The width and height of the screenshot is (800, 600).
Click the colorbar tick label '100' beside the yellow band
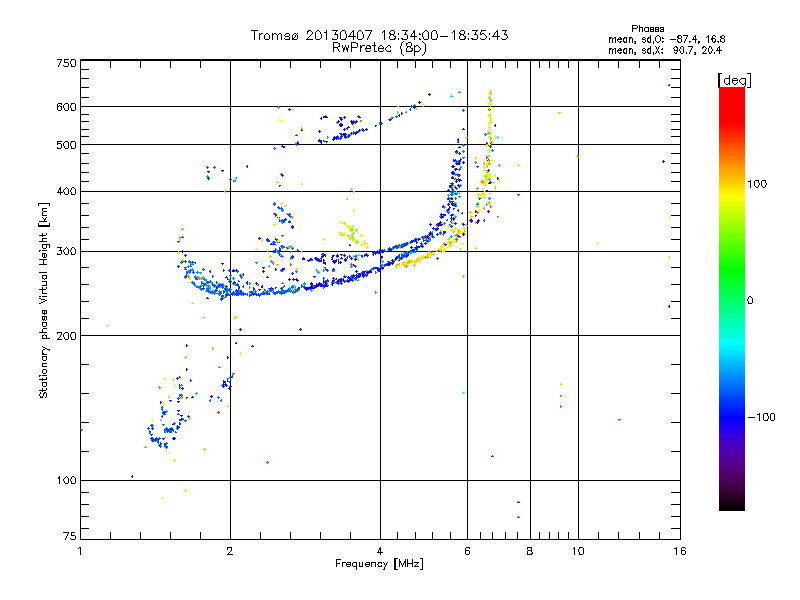coord(757,184)
